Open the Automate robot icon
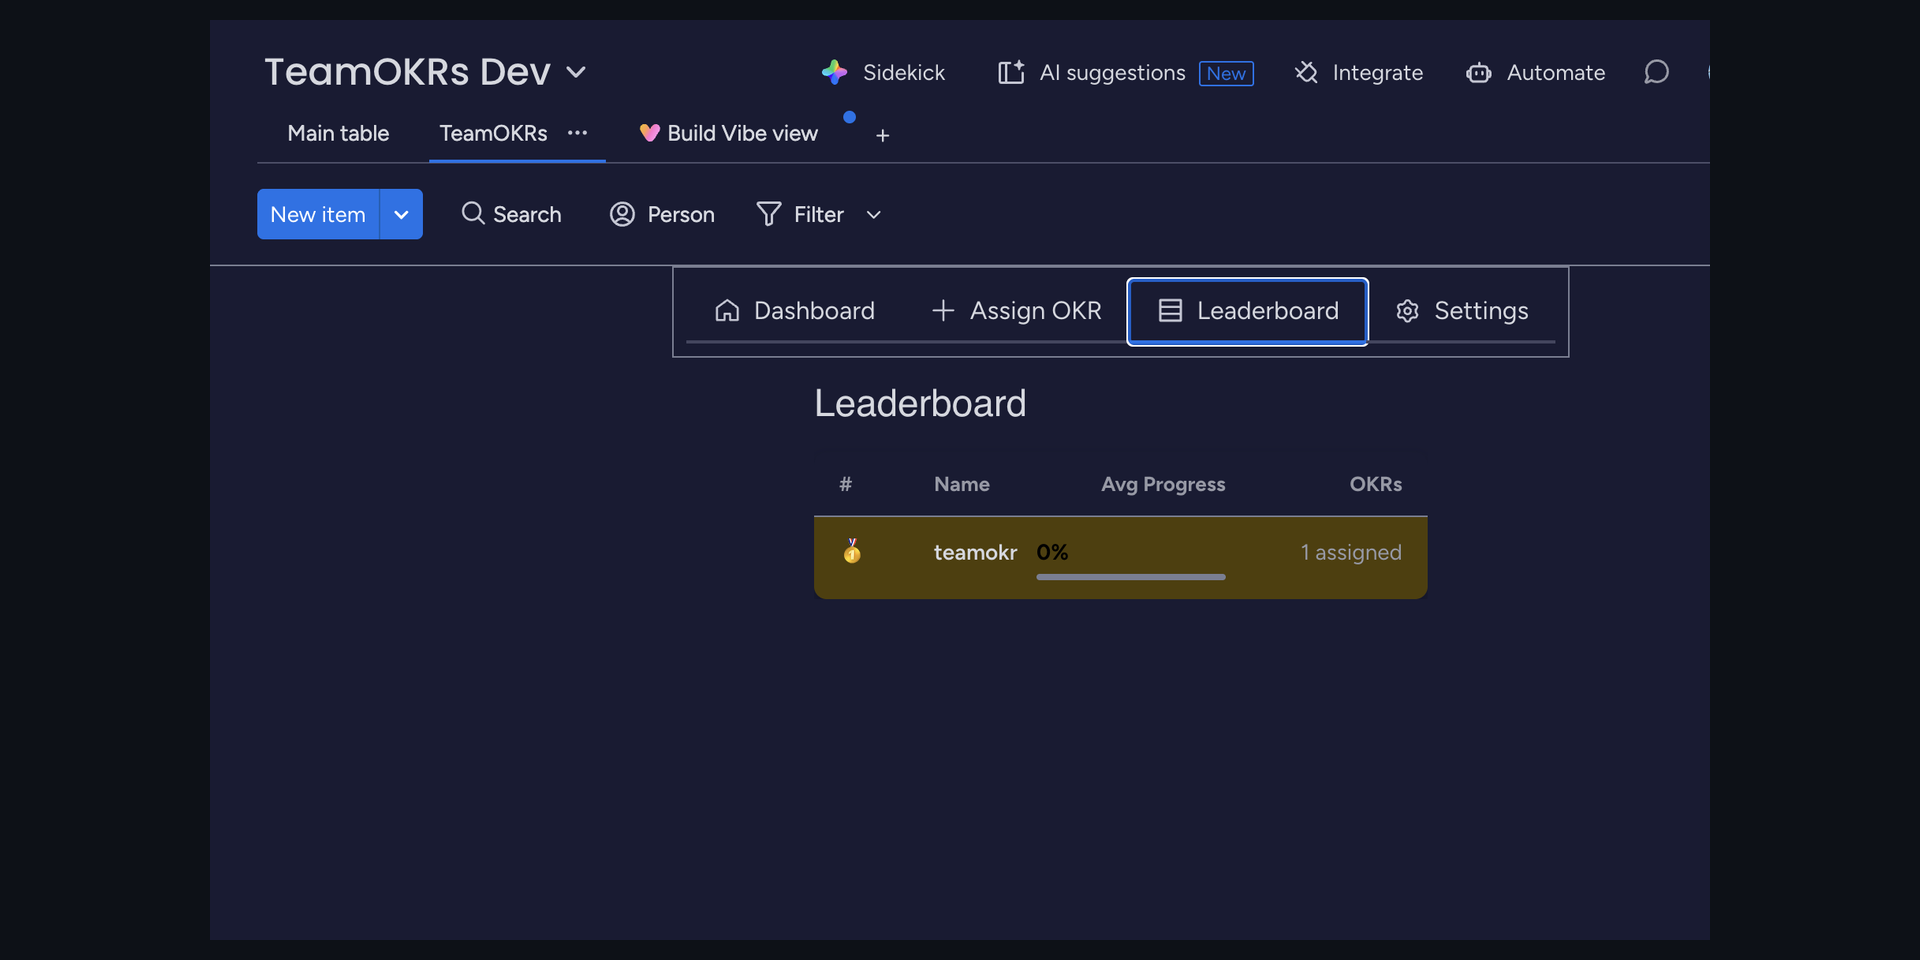 (1479, 73)
